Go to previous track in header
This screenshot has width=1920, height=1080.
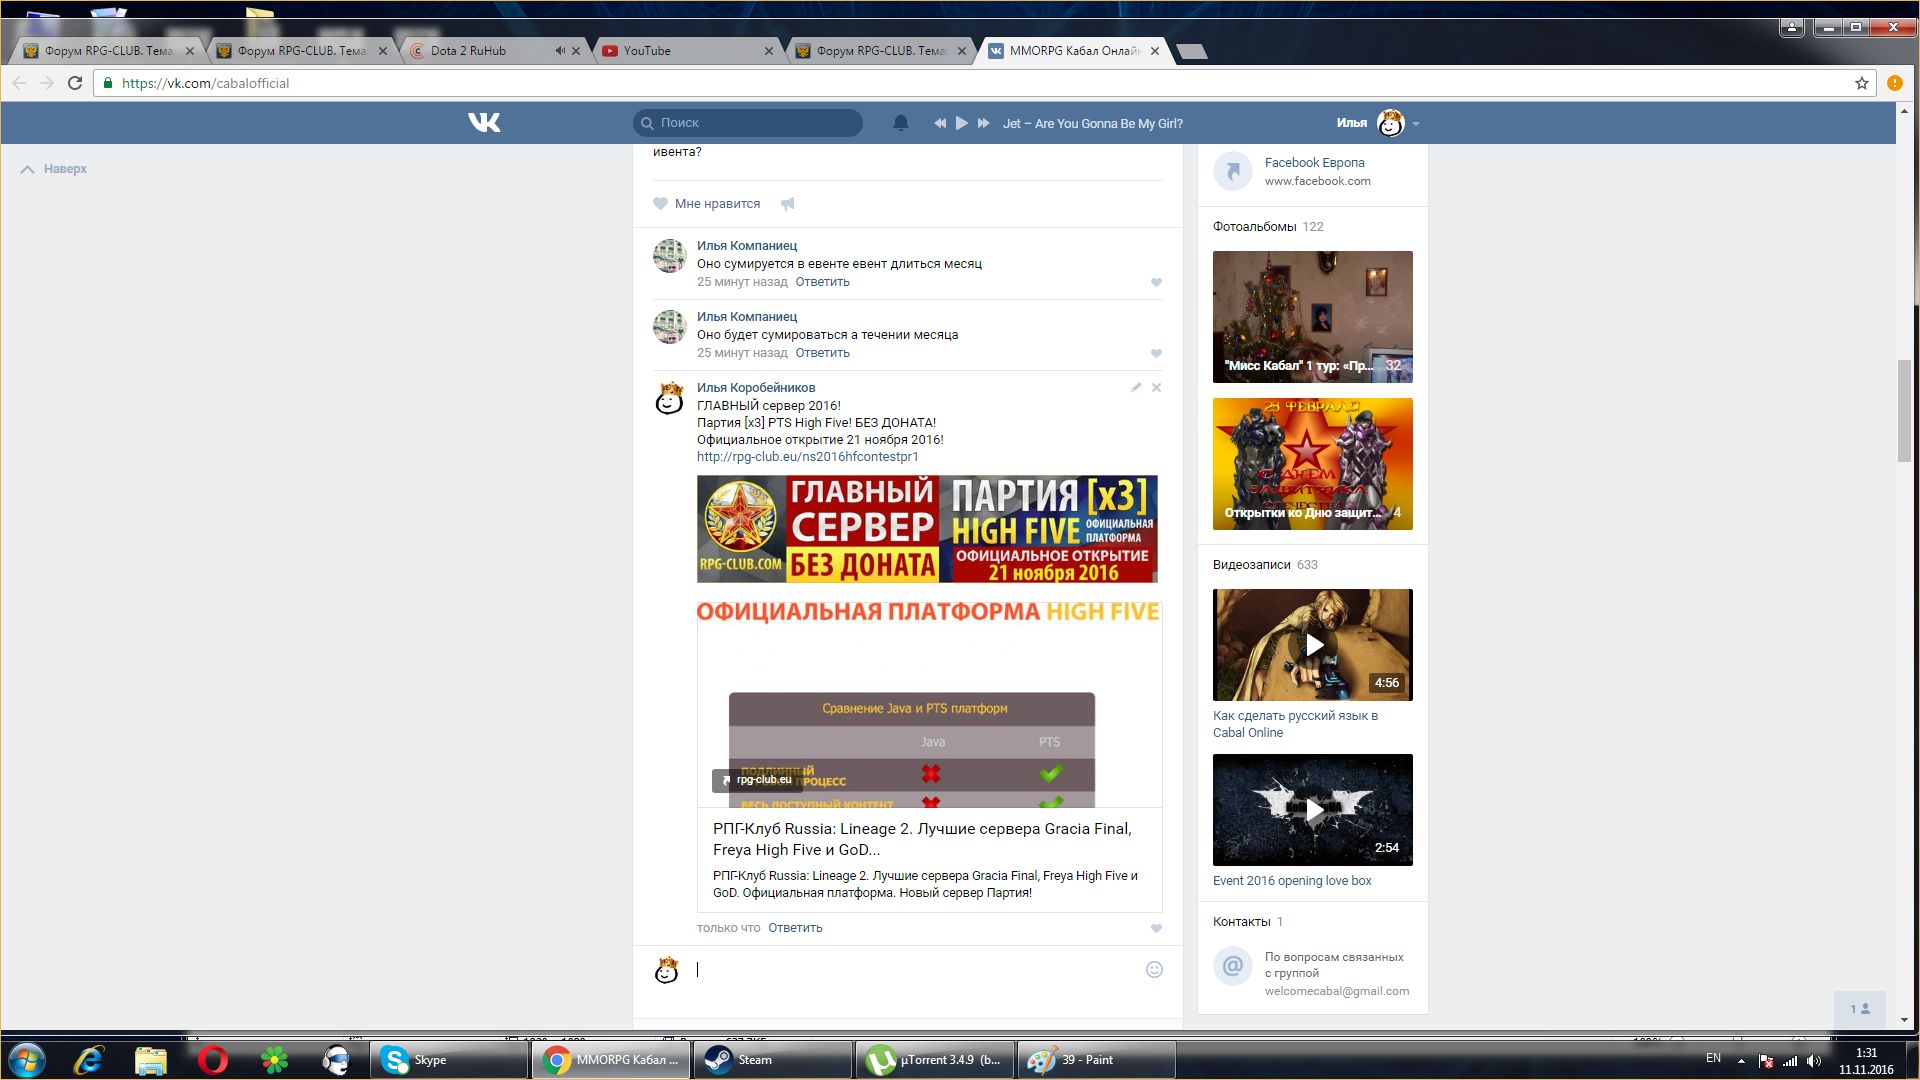[x=940, y=123]
